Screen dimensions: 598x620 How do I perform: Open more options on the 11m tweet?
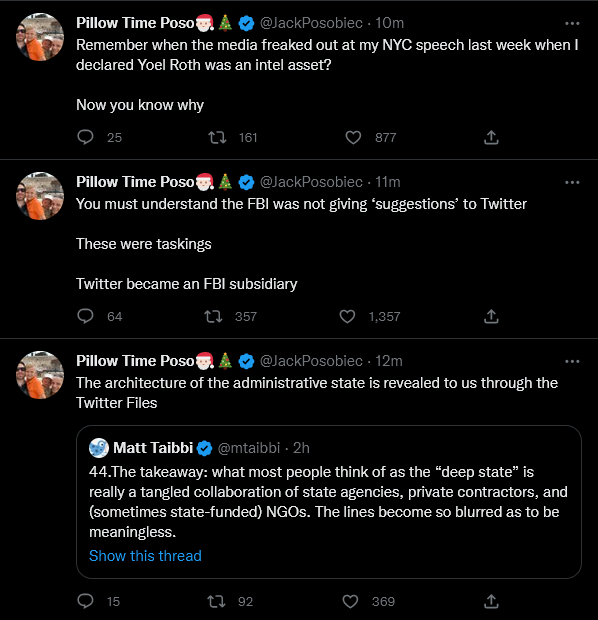[x=572, y=183]
